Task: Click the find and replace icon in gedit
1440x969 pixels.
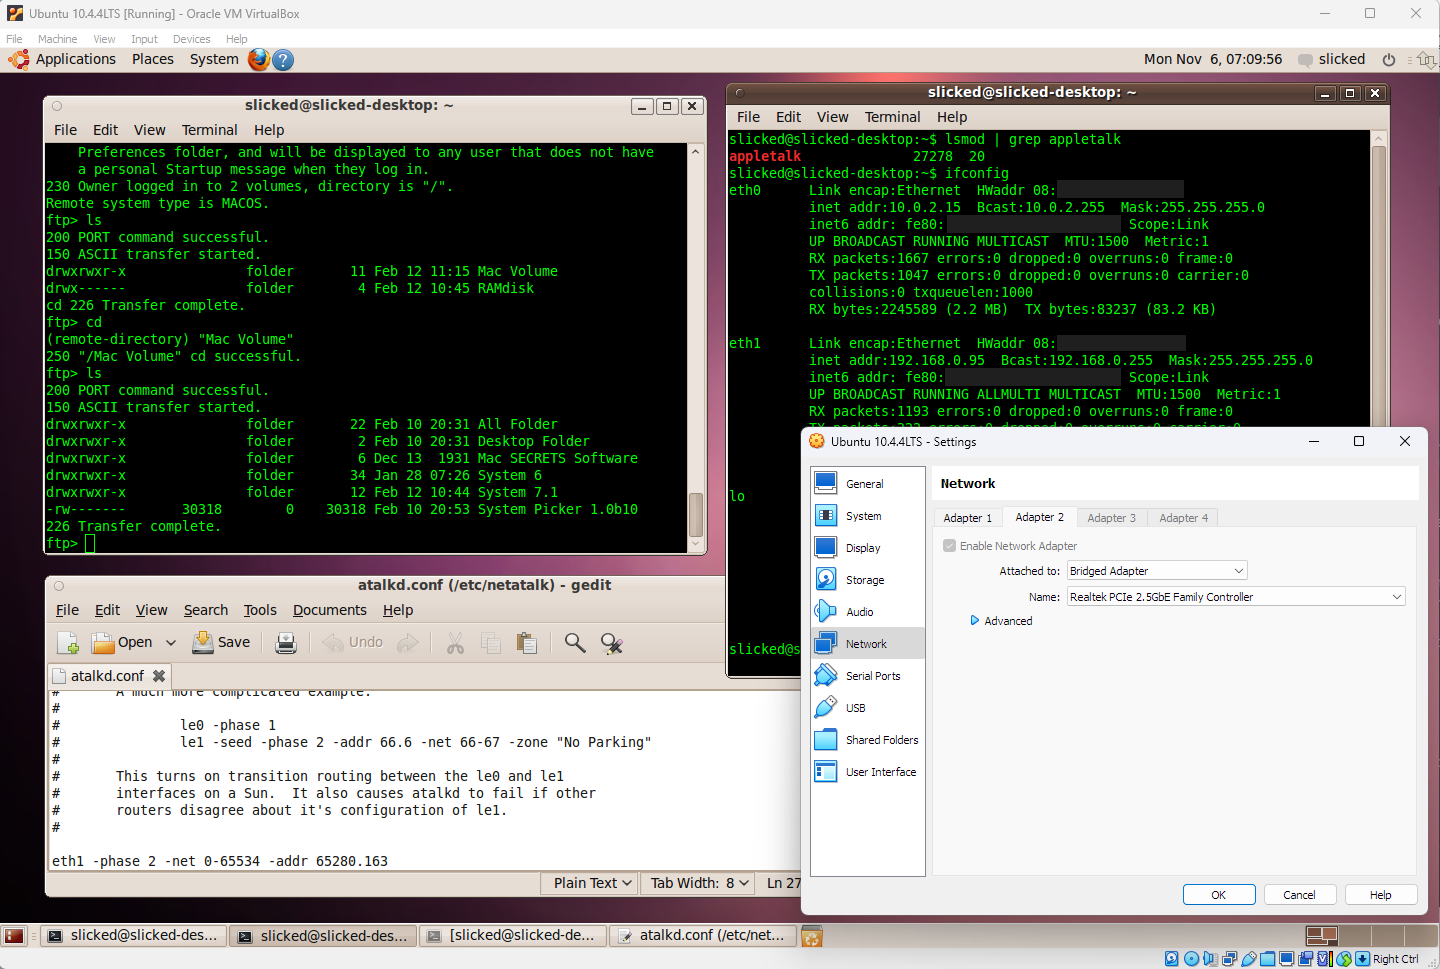Action: point(612,643)
